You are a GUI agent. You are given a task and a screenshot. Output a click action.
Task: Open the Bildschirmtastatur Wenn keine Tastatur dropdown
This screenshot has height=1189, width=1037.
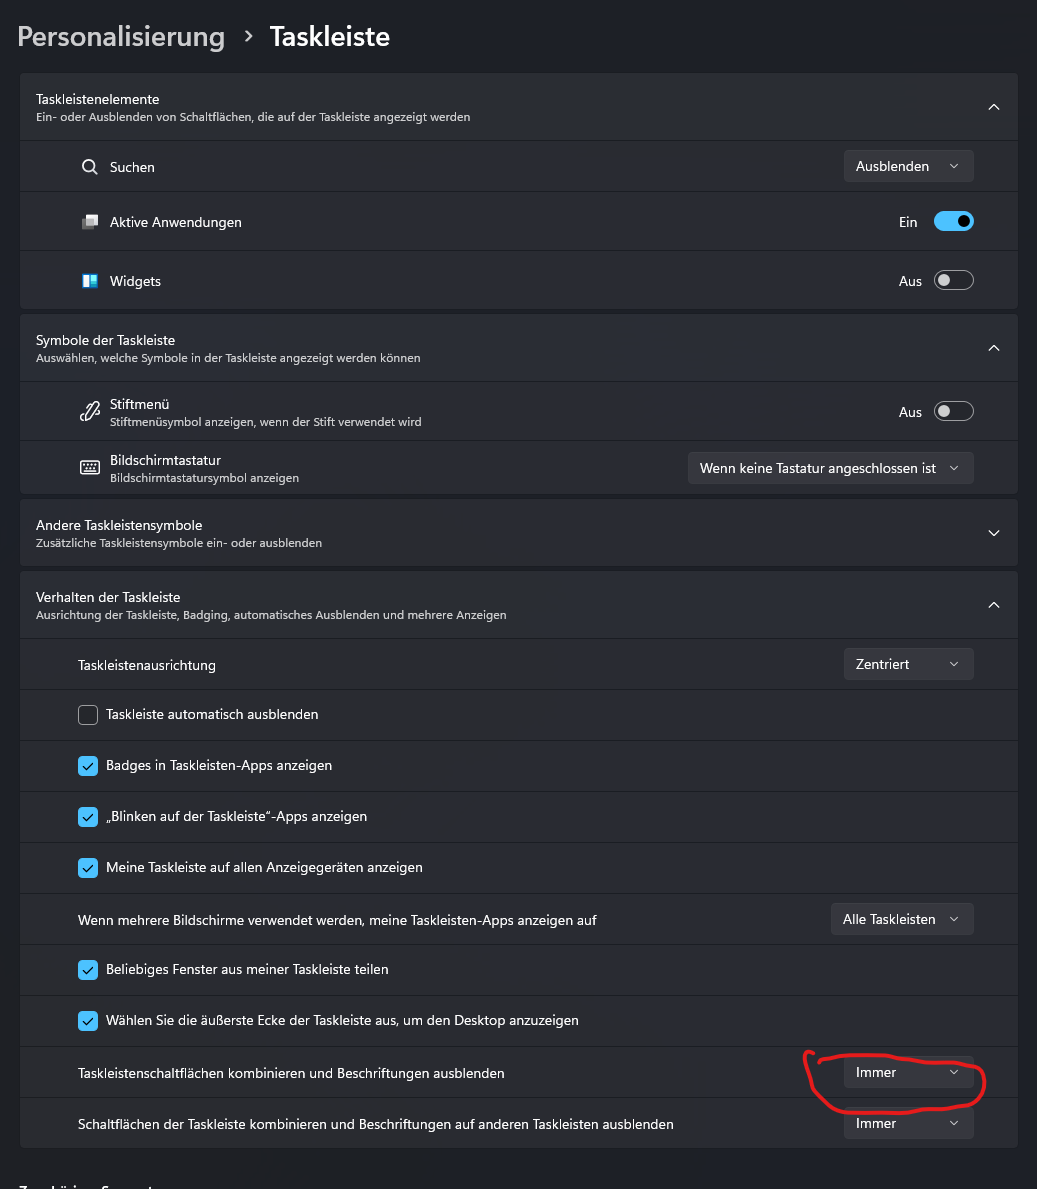point(830,468)
